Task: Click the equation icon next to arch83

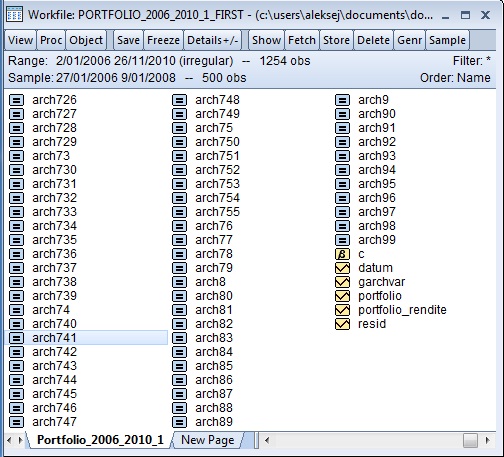Action: pyautogui.click(x=179, y=338)
